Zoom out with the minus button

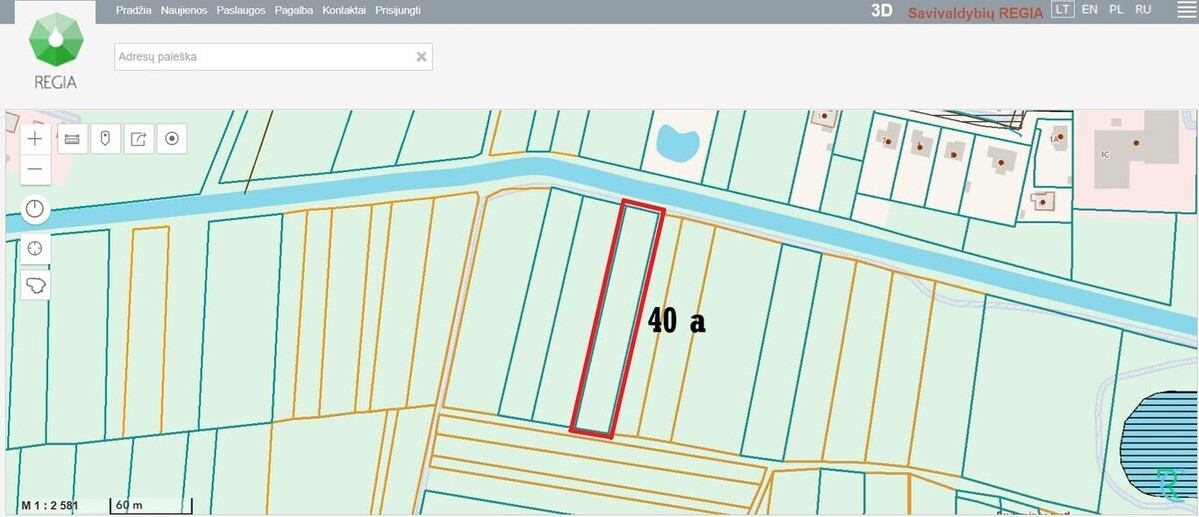click(x=35, y=169)
